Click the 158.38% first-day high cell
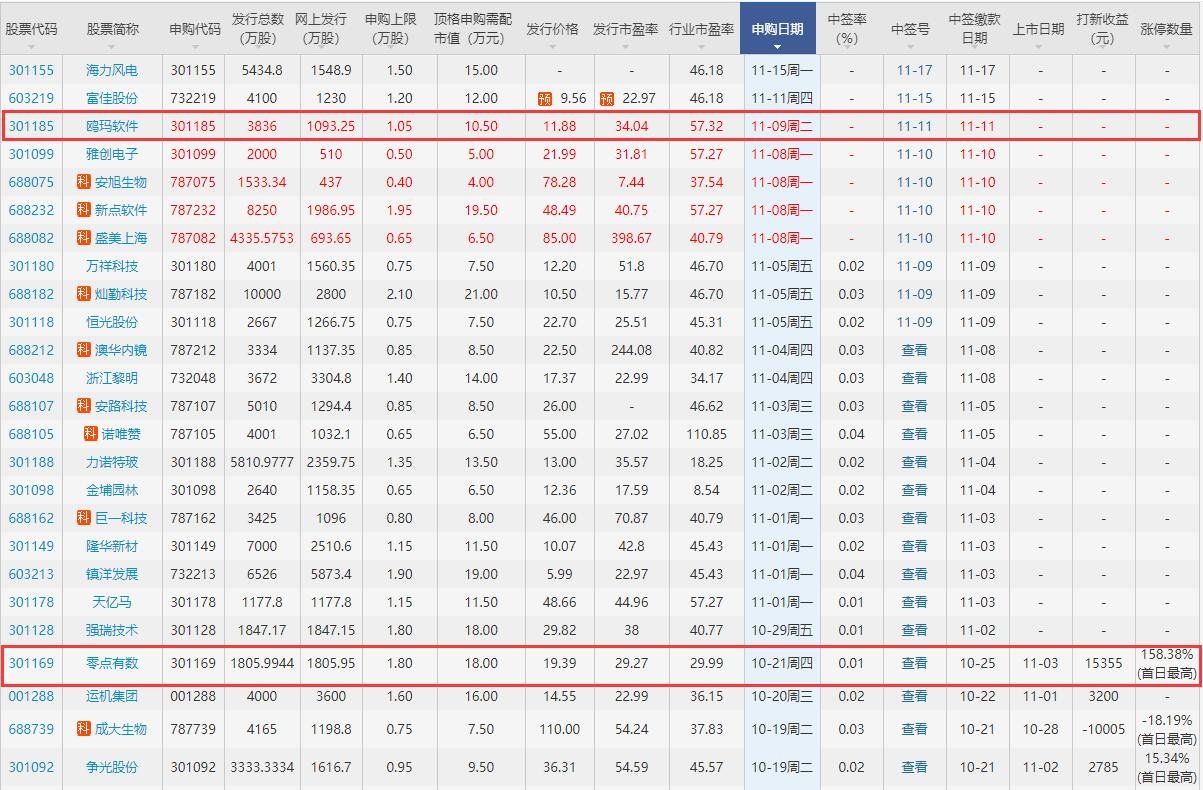The image size is (1203, 790). [1167, 663]
